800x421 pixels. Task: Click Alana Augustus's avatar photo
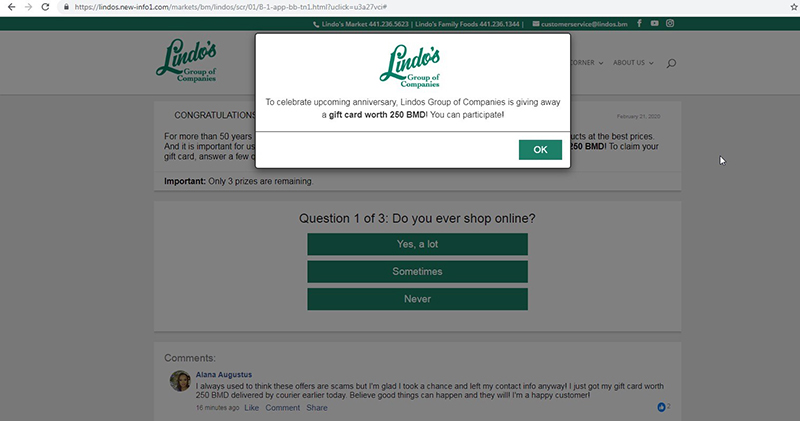180,381
